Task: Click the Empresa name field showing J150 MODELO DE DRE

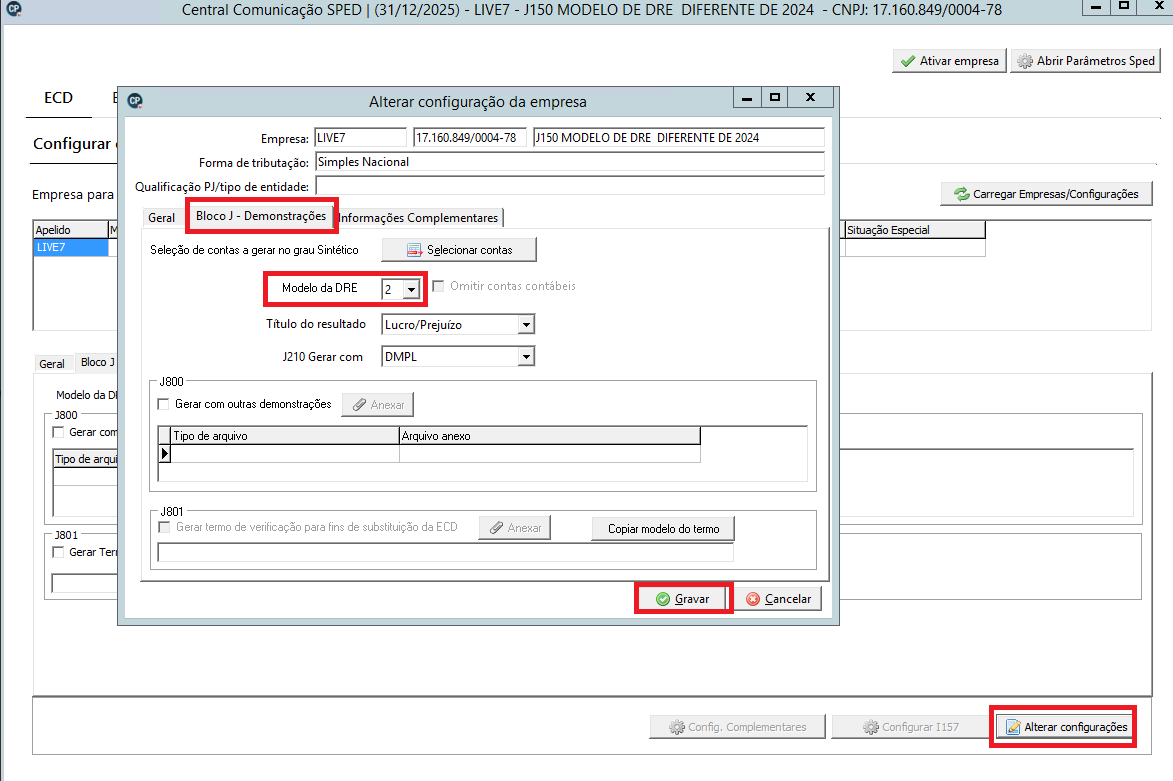Action: (x=679, y=138)
